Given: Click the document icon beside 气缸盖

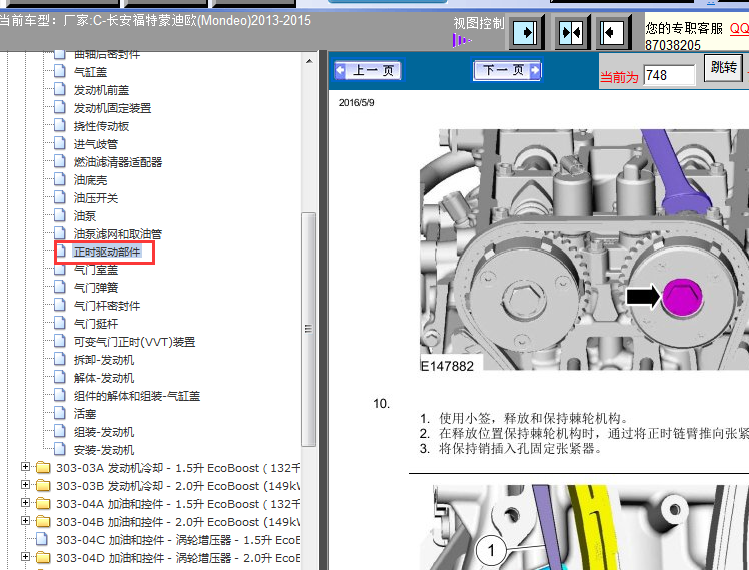Looking at the screenshot, I should (60, 71).
